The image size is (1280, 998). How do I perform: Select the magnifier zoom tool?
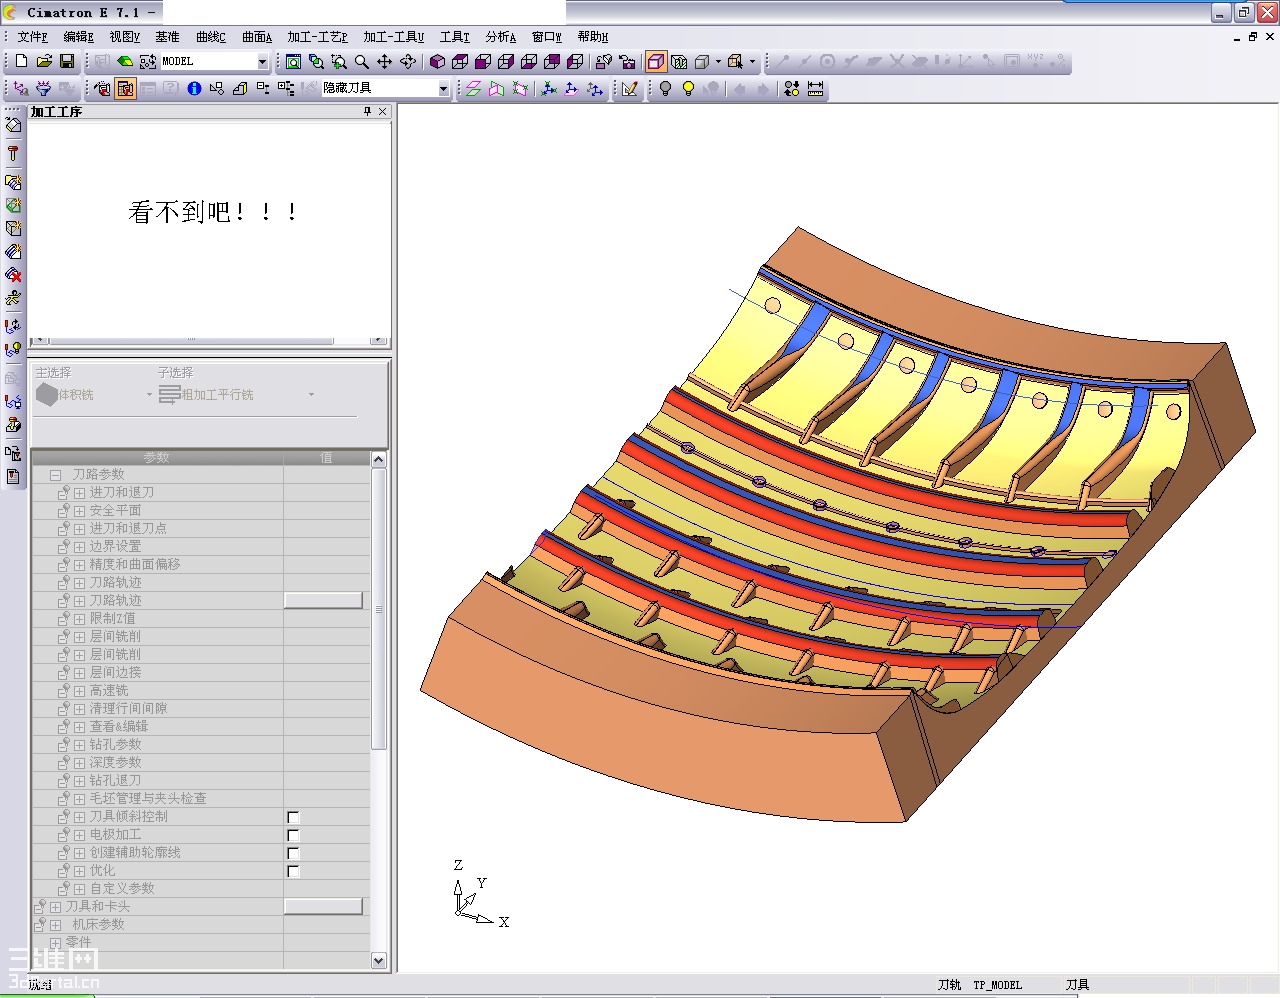pyautogui.click(x=362, y=62)
